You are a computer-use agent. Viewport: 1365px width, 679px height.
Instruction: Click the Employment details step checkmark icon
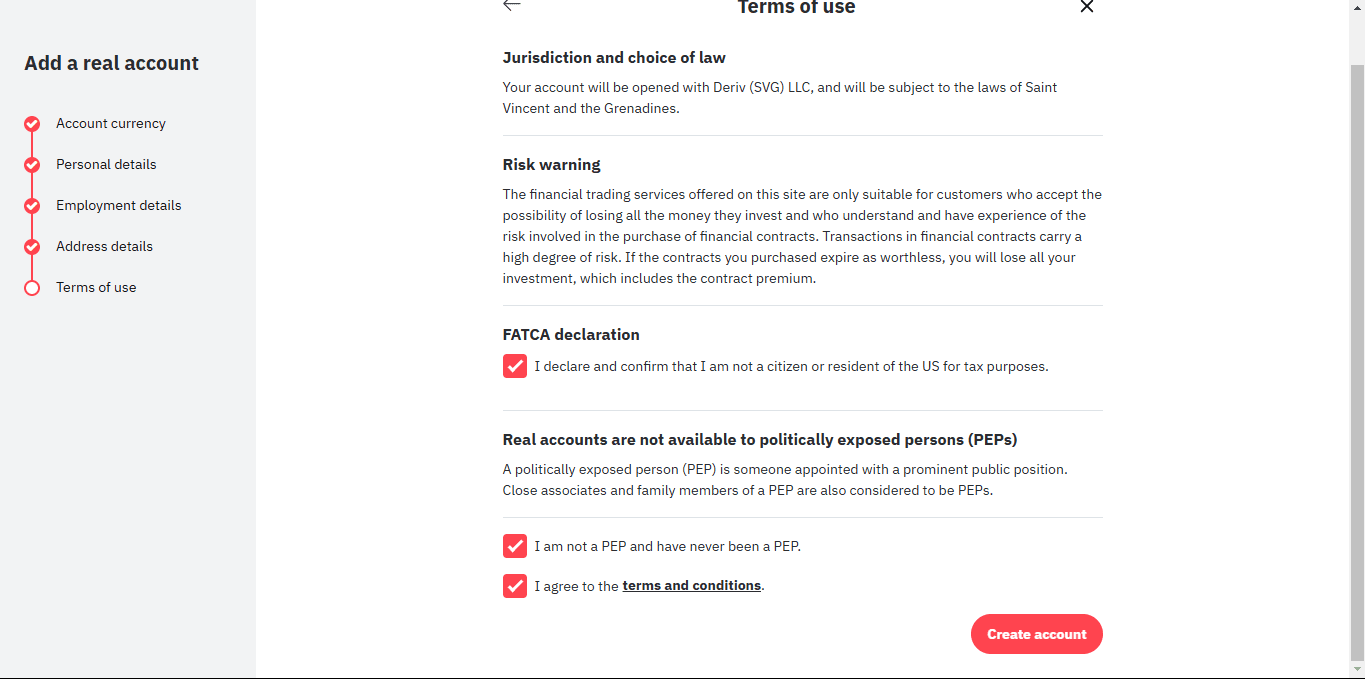pyautogui.click(x=32, y=206)
